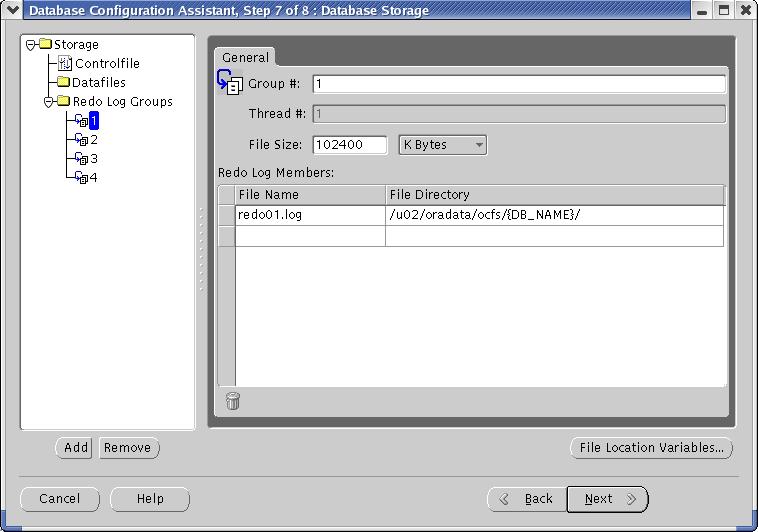
Task: Open File Location Variables dialog
Action: (651, 448)
